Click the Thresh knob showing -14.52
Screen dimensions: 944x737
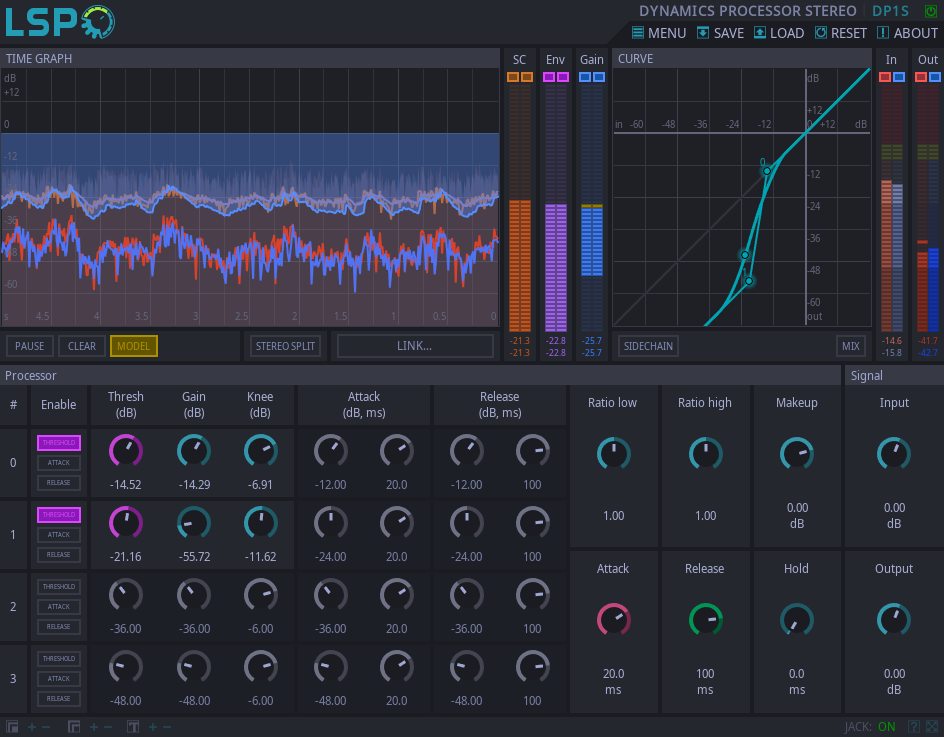126,451
